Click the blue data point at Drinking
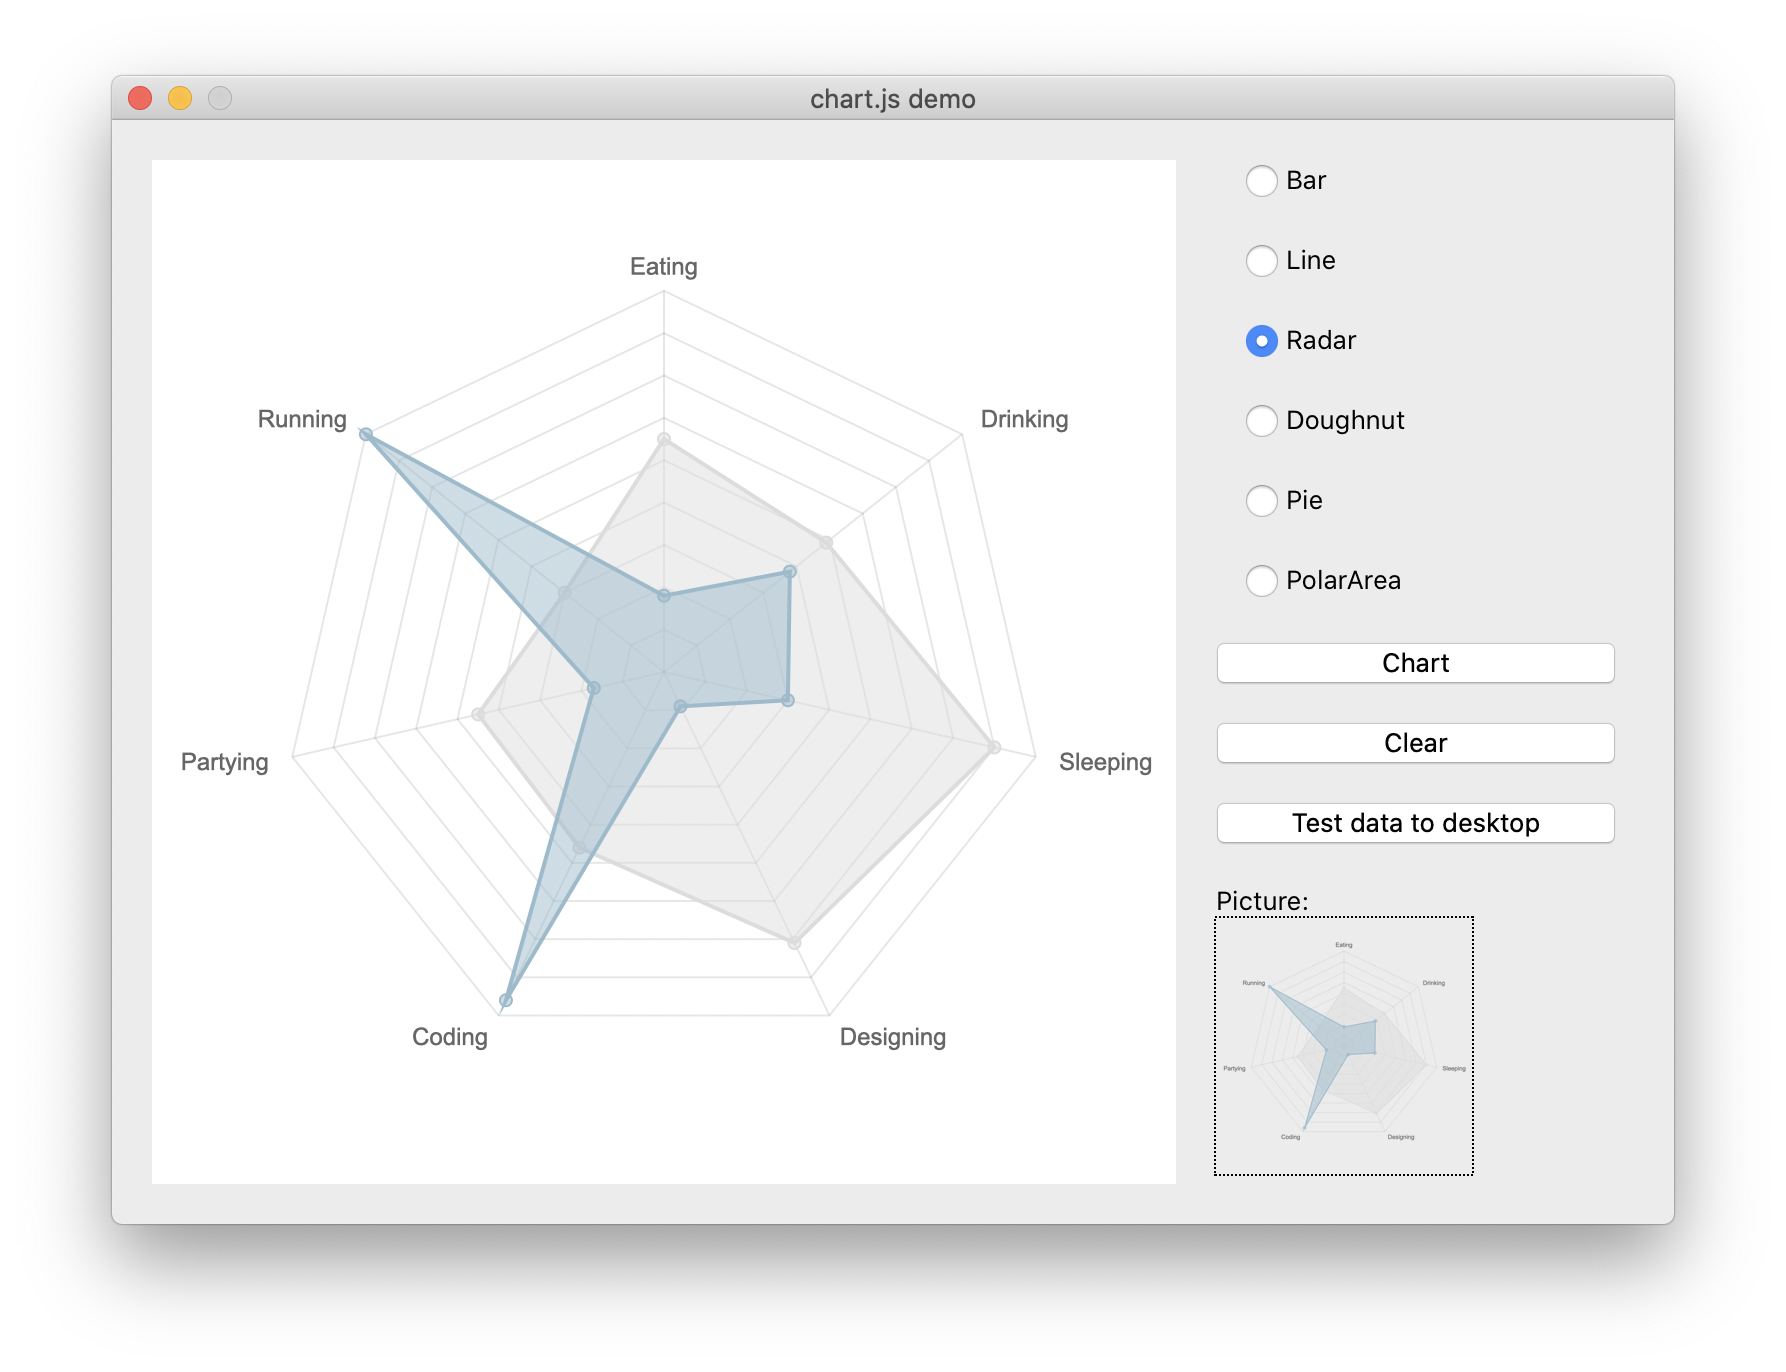 click(790, 572)
